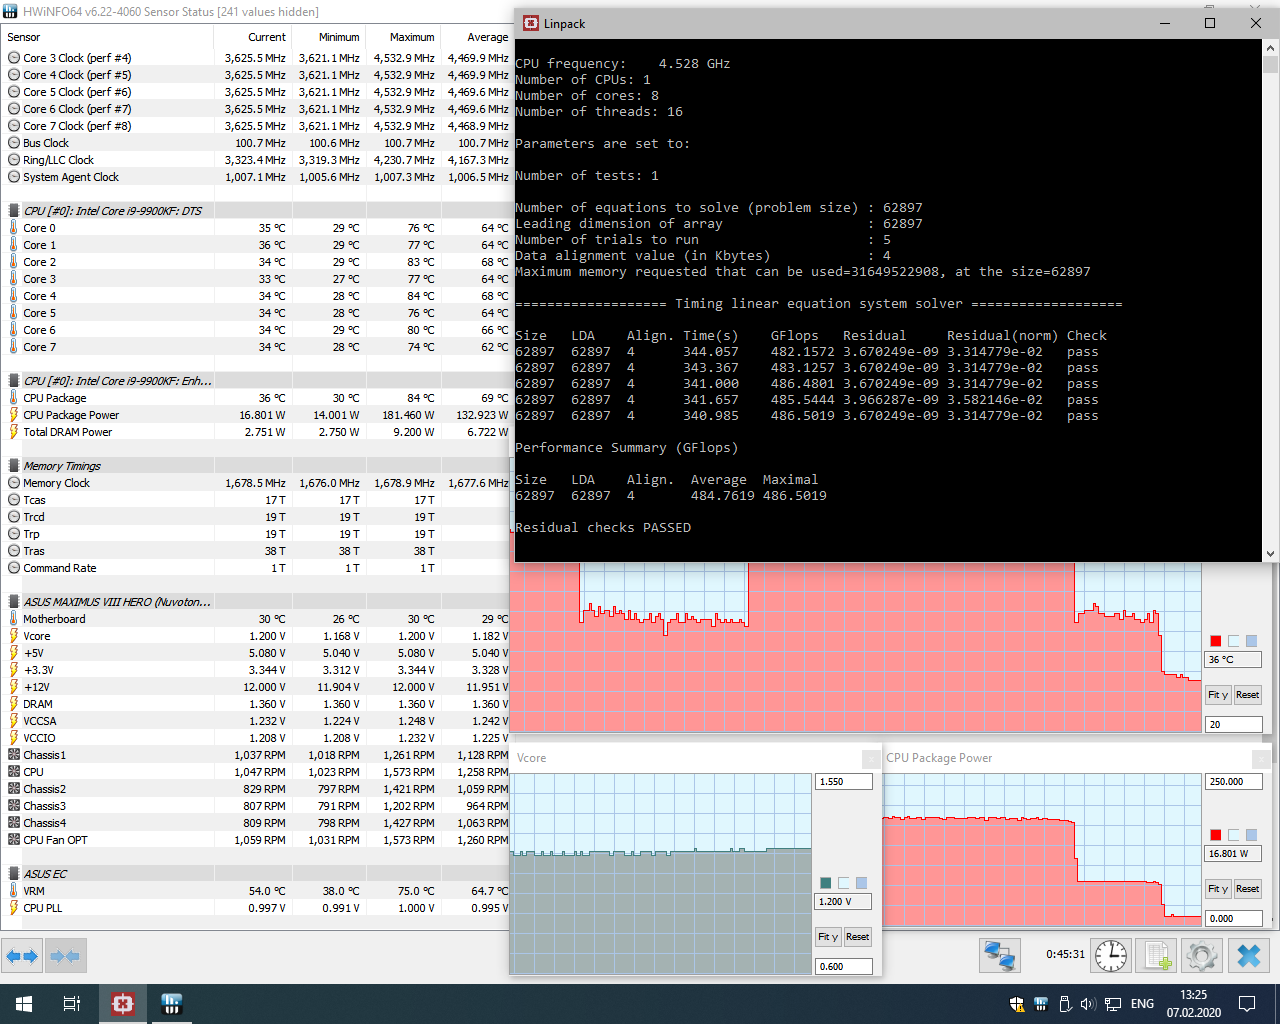Click the Minimum column header

pos(327,37)
